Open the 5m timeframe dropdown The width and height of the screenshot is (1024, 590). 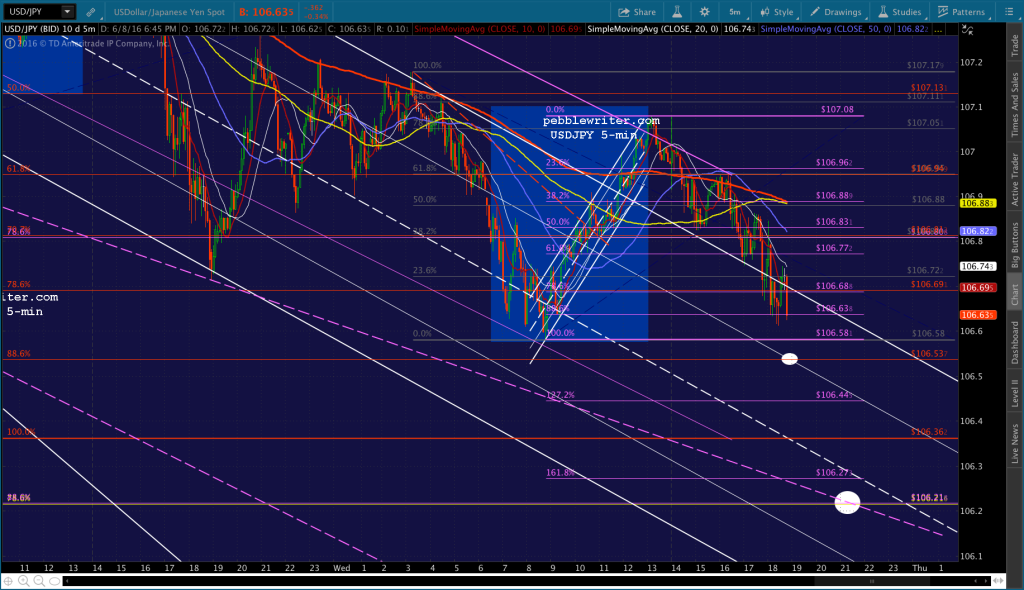(735, 12)
